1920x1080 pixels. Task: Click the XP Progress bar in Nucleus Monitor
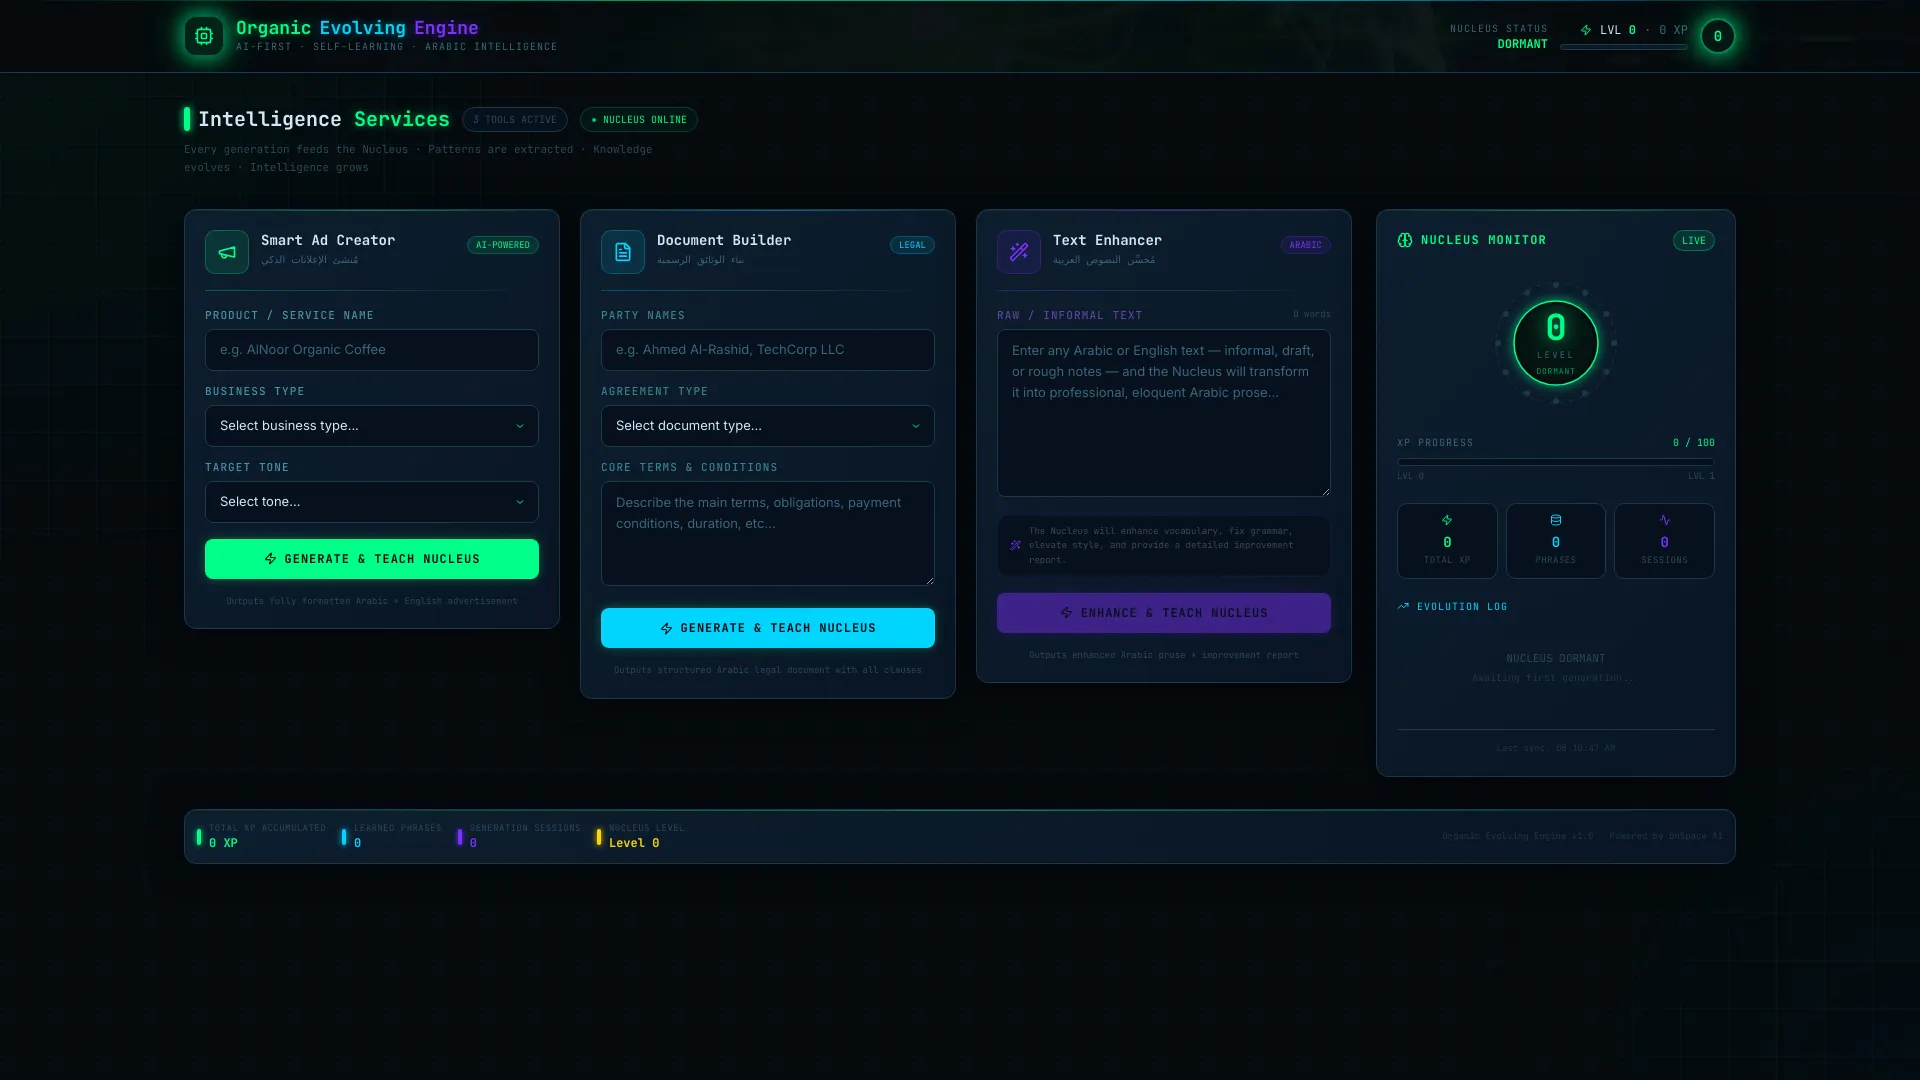[x=1556, y=462]
